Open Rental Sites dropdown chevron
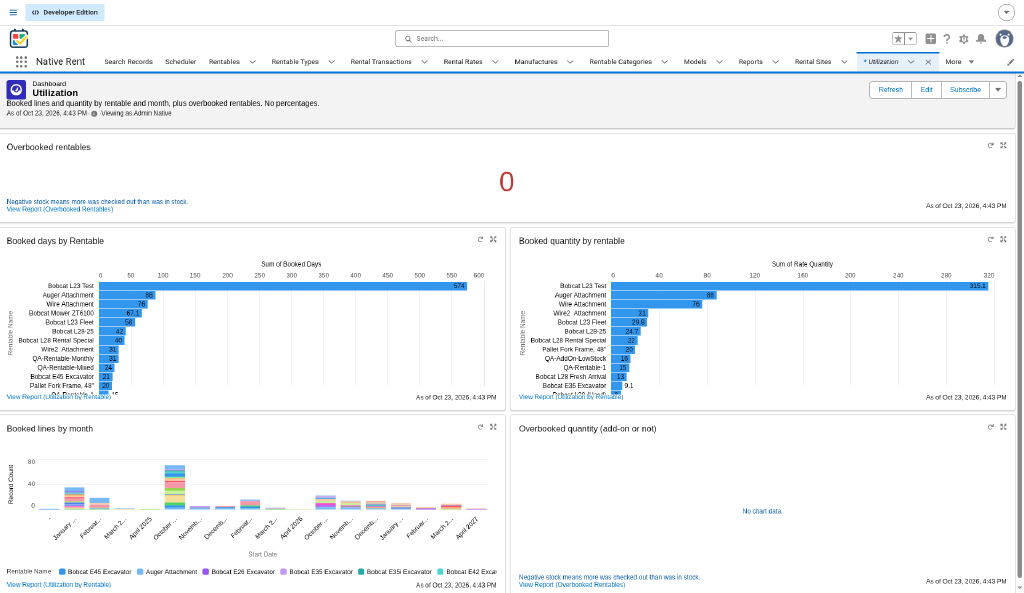1024x593 pixels. (844, 62)
